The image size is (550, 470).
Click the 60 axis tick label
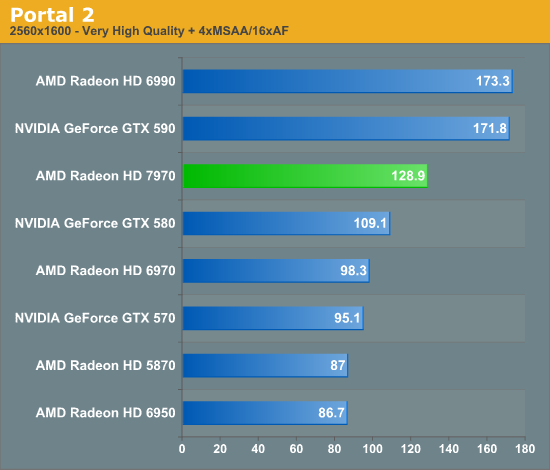(x=296, y=449)
